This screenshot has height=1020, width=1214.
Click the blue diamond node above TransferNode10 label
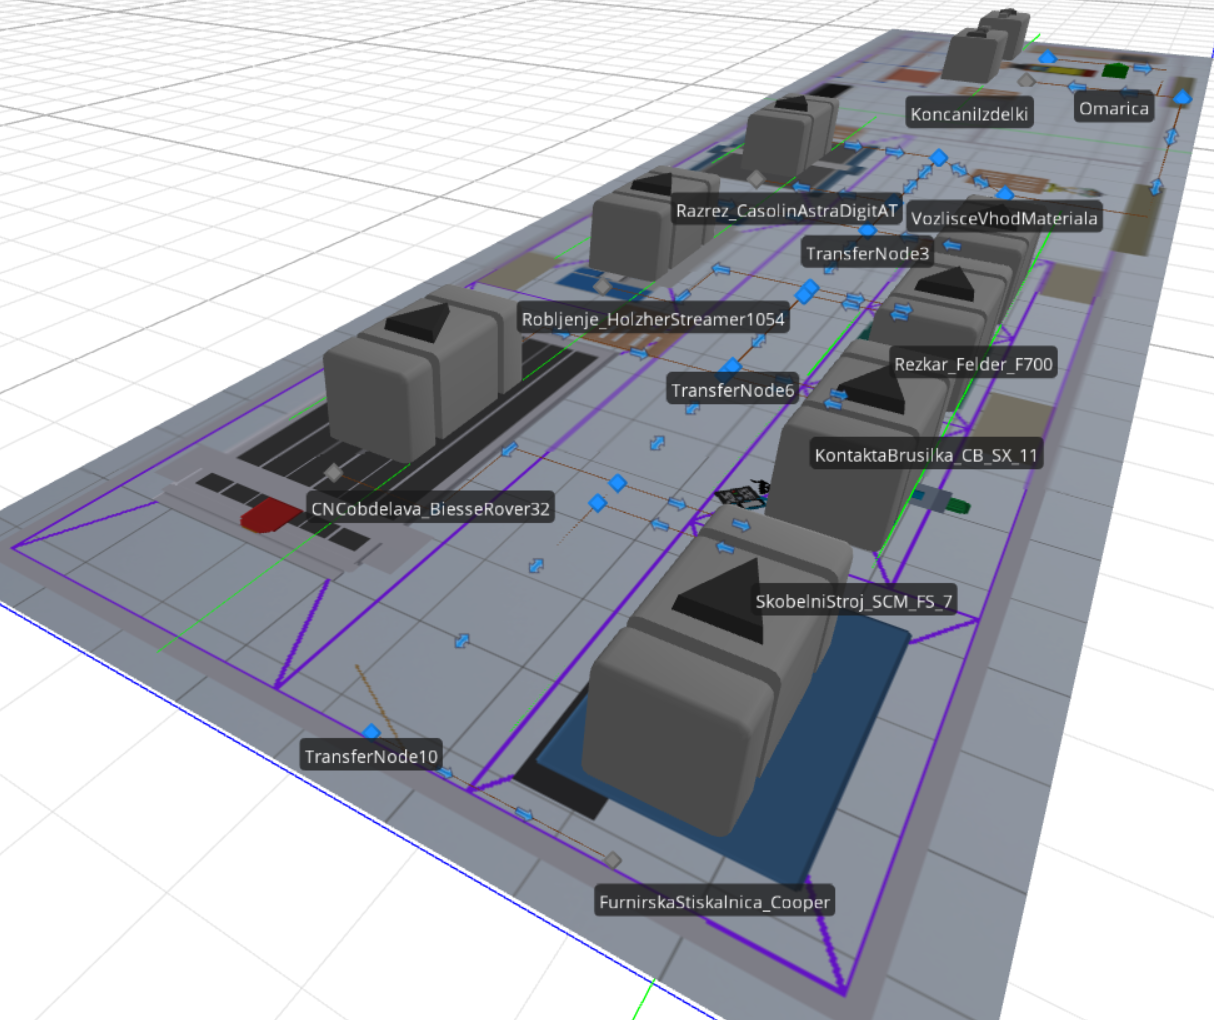[371, 733]
